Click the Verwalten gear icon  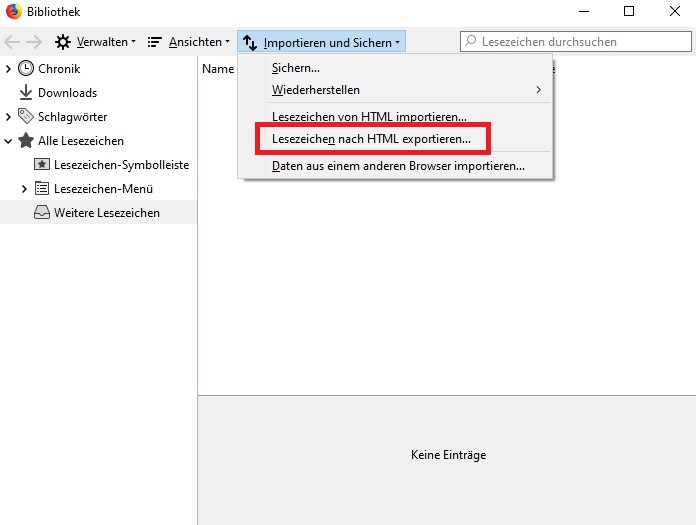coord(63,42)
